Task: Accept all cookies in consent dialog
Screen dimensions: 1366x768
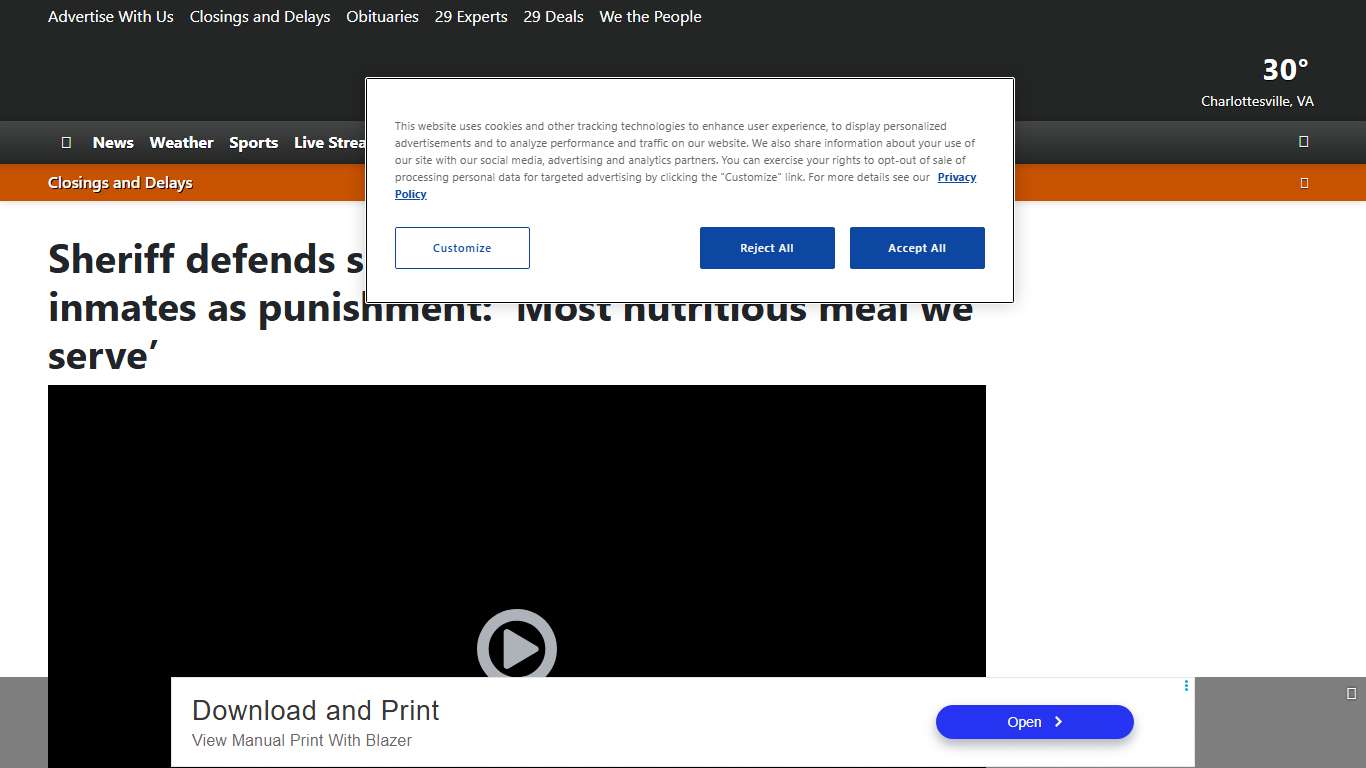Action: point(916,248)
